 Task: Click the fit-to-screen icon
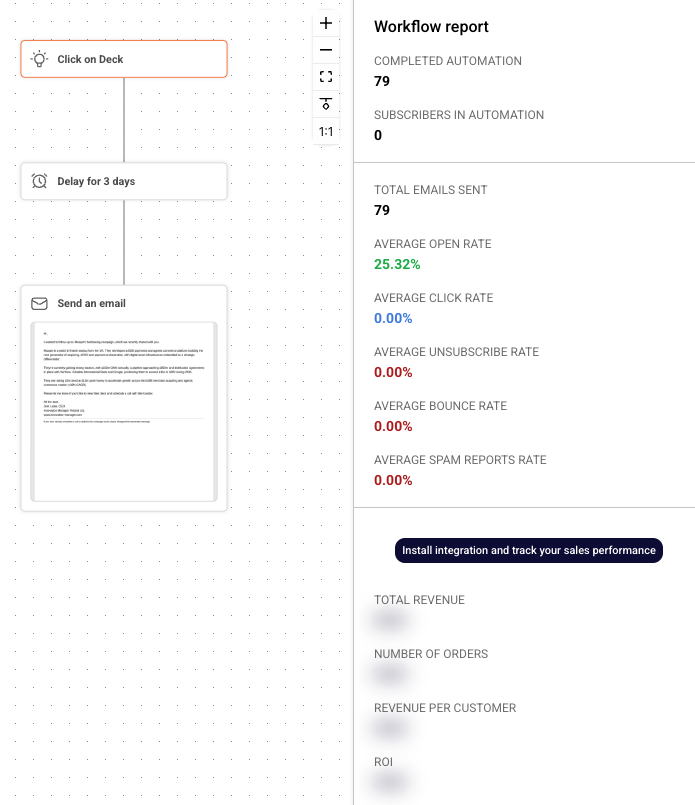(326, 77)
